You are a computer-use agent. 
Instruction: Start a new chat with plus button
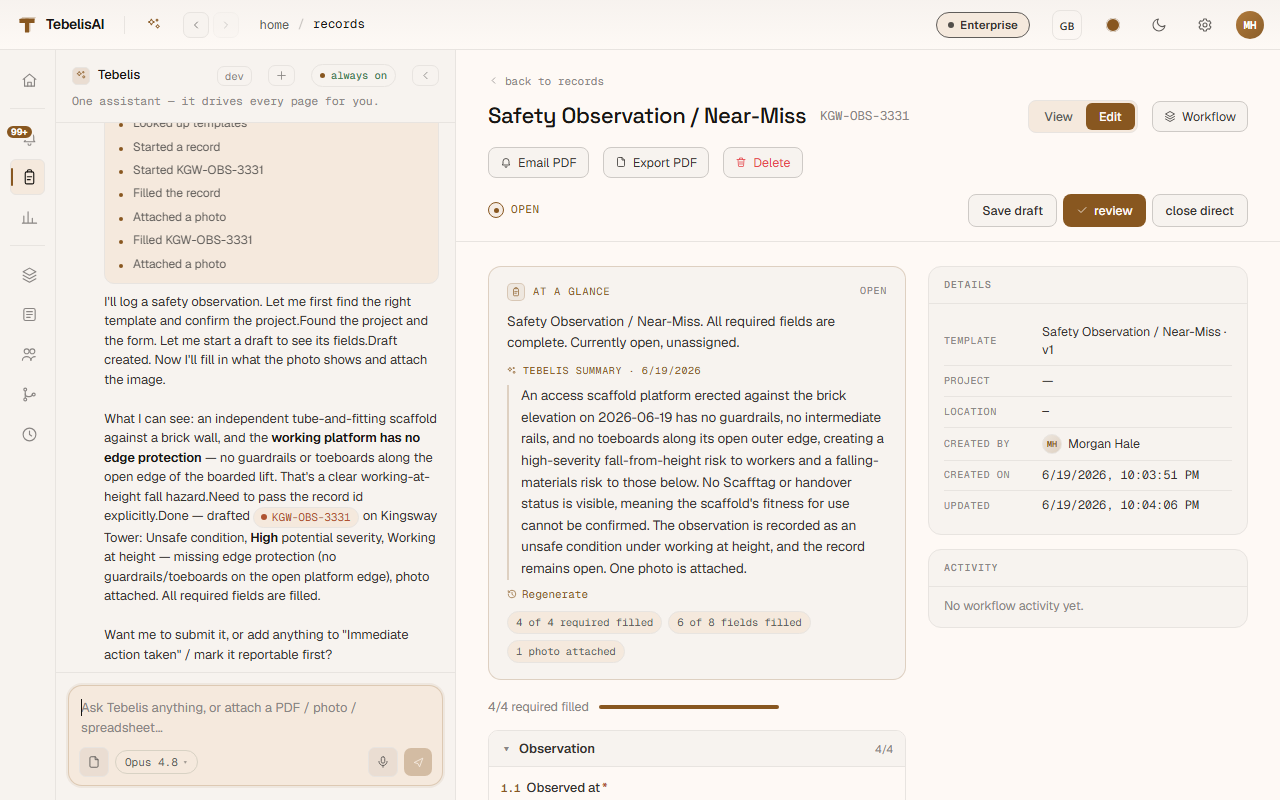tap(281, 76)
